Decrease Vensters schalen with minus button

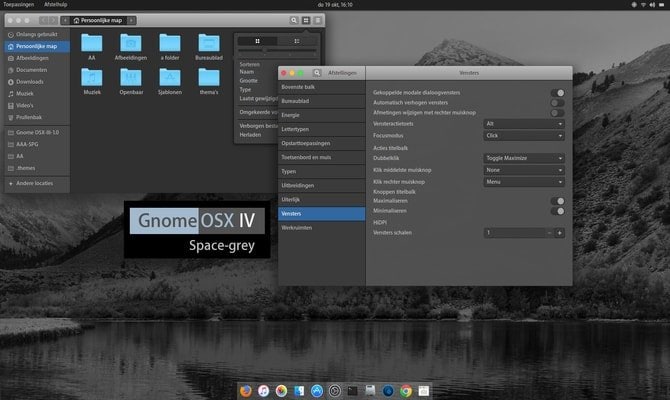pyautogui.click(x=550, y=233)
